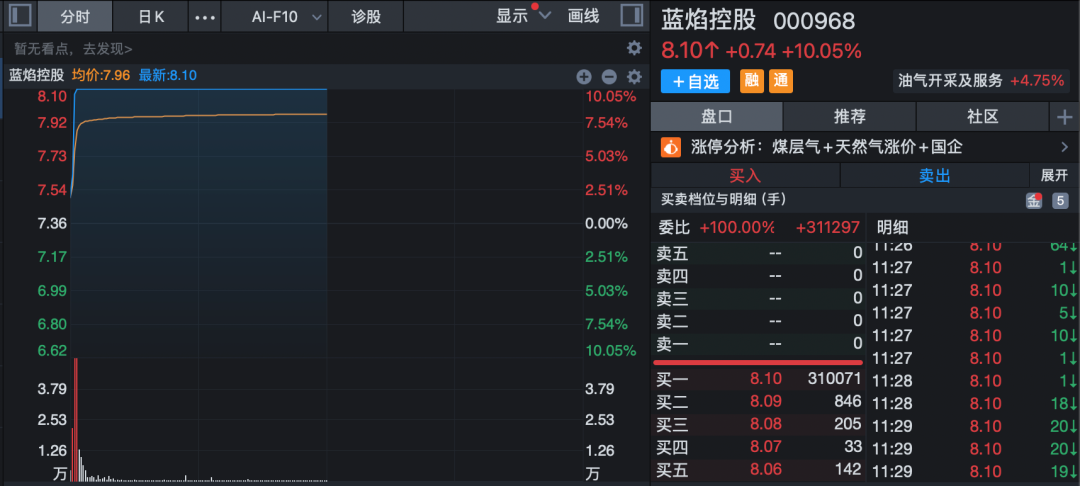This screenshot has width=1080, height=486.
Task: Click the orange 通 connect badge
Action: click(x=781, y=81)
